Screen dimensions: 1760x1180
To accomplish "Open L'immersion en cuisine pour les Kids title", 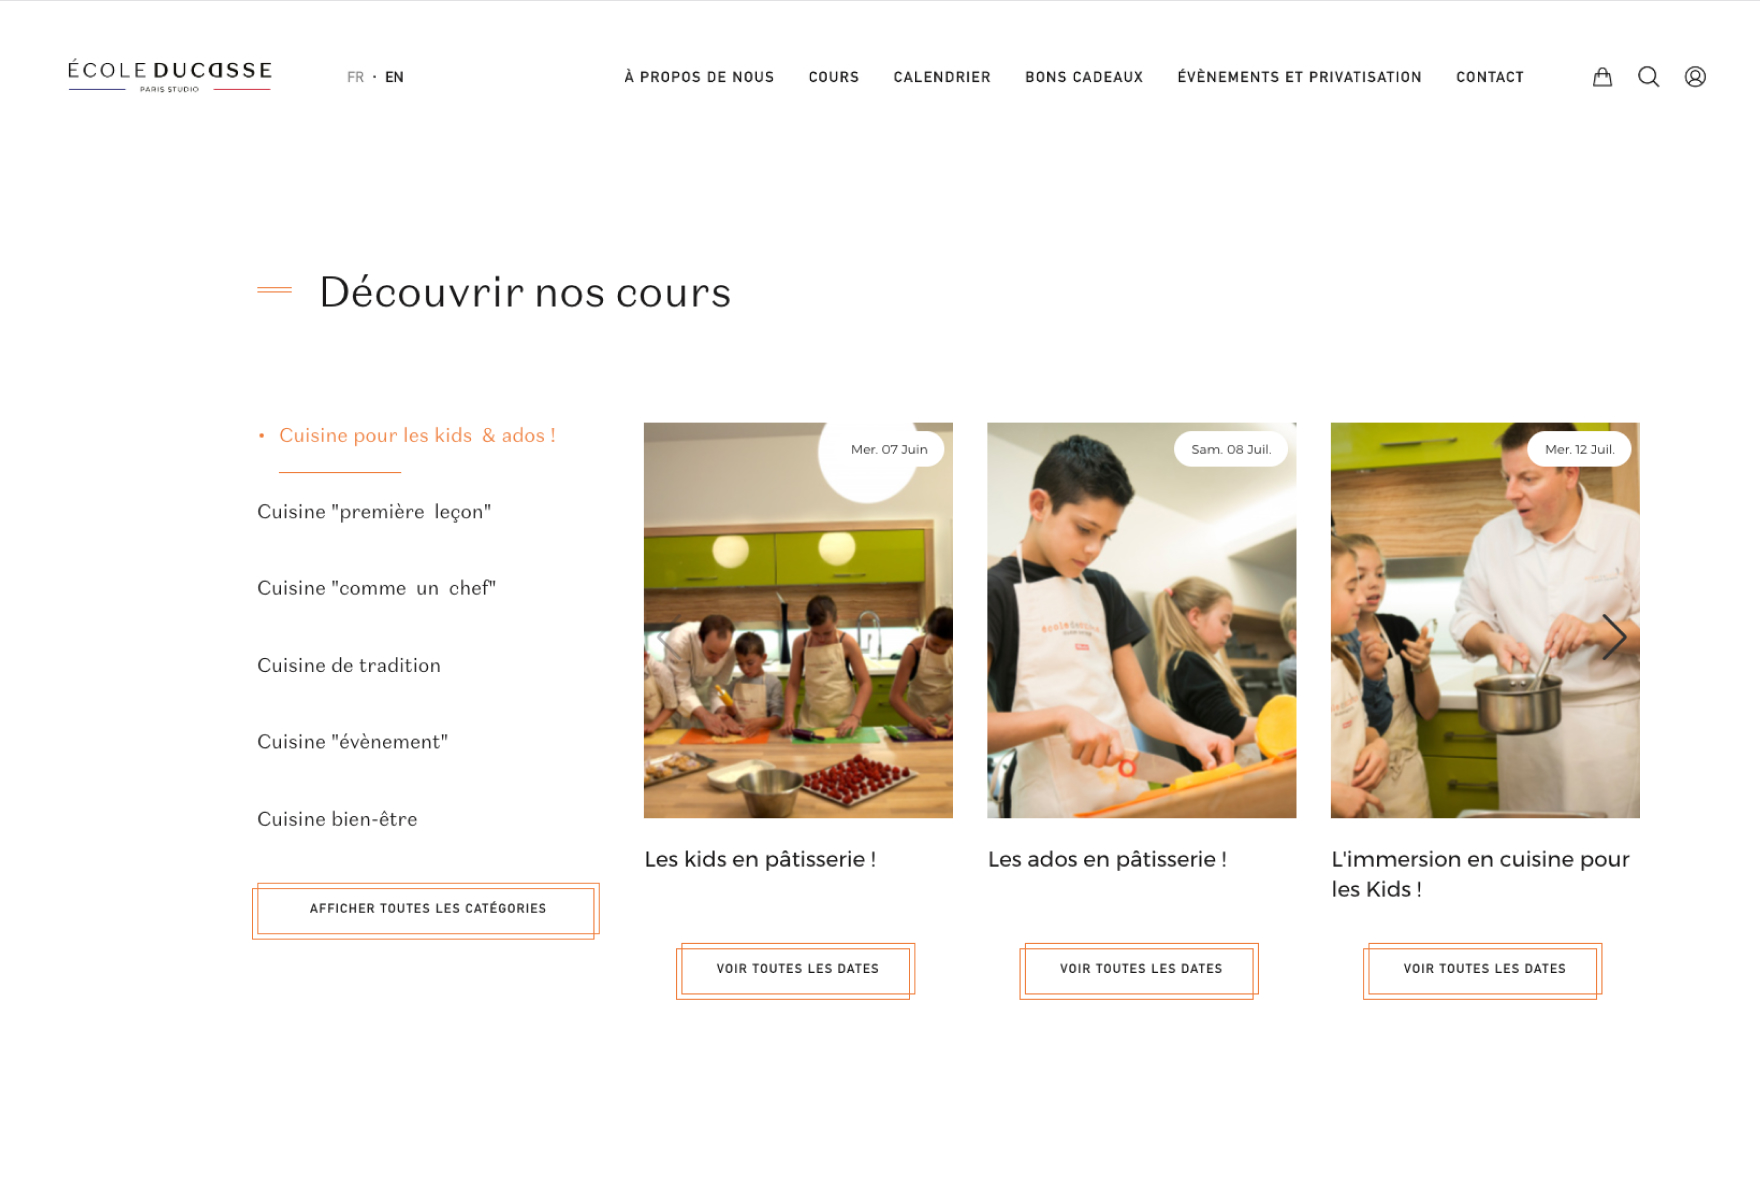I will coord(1480,874).
